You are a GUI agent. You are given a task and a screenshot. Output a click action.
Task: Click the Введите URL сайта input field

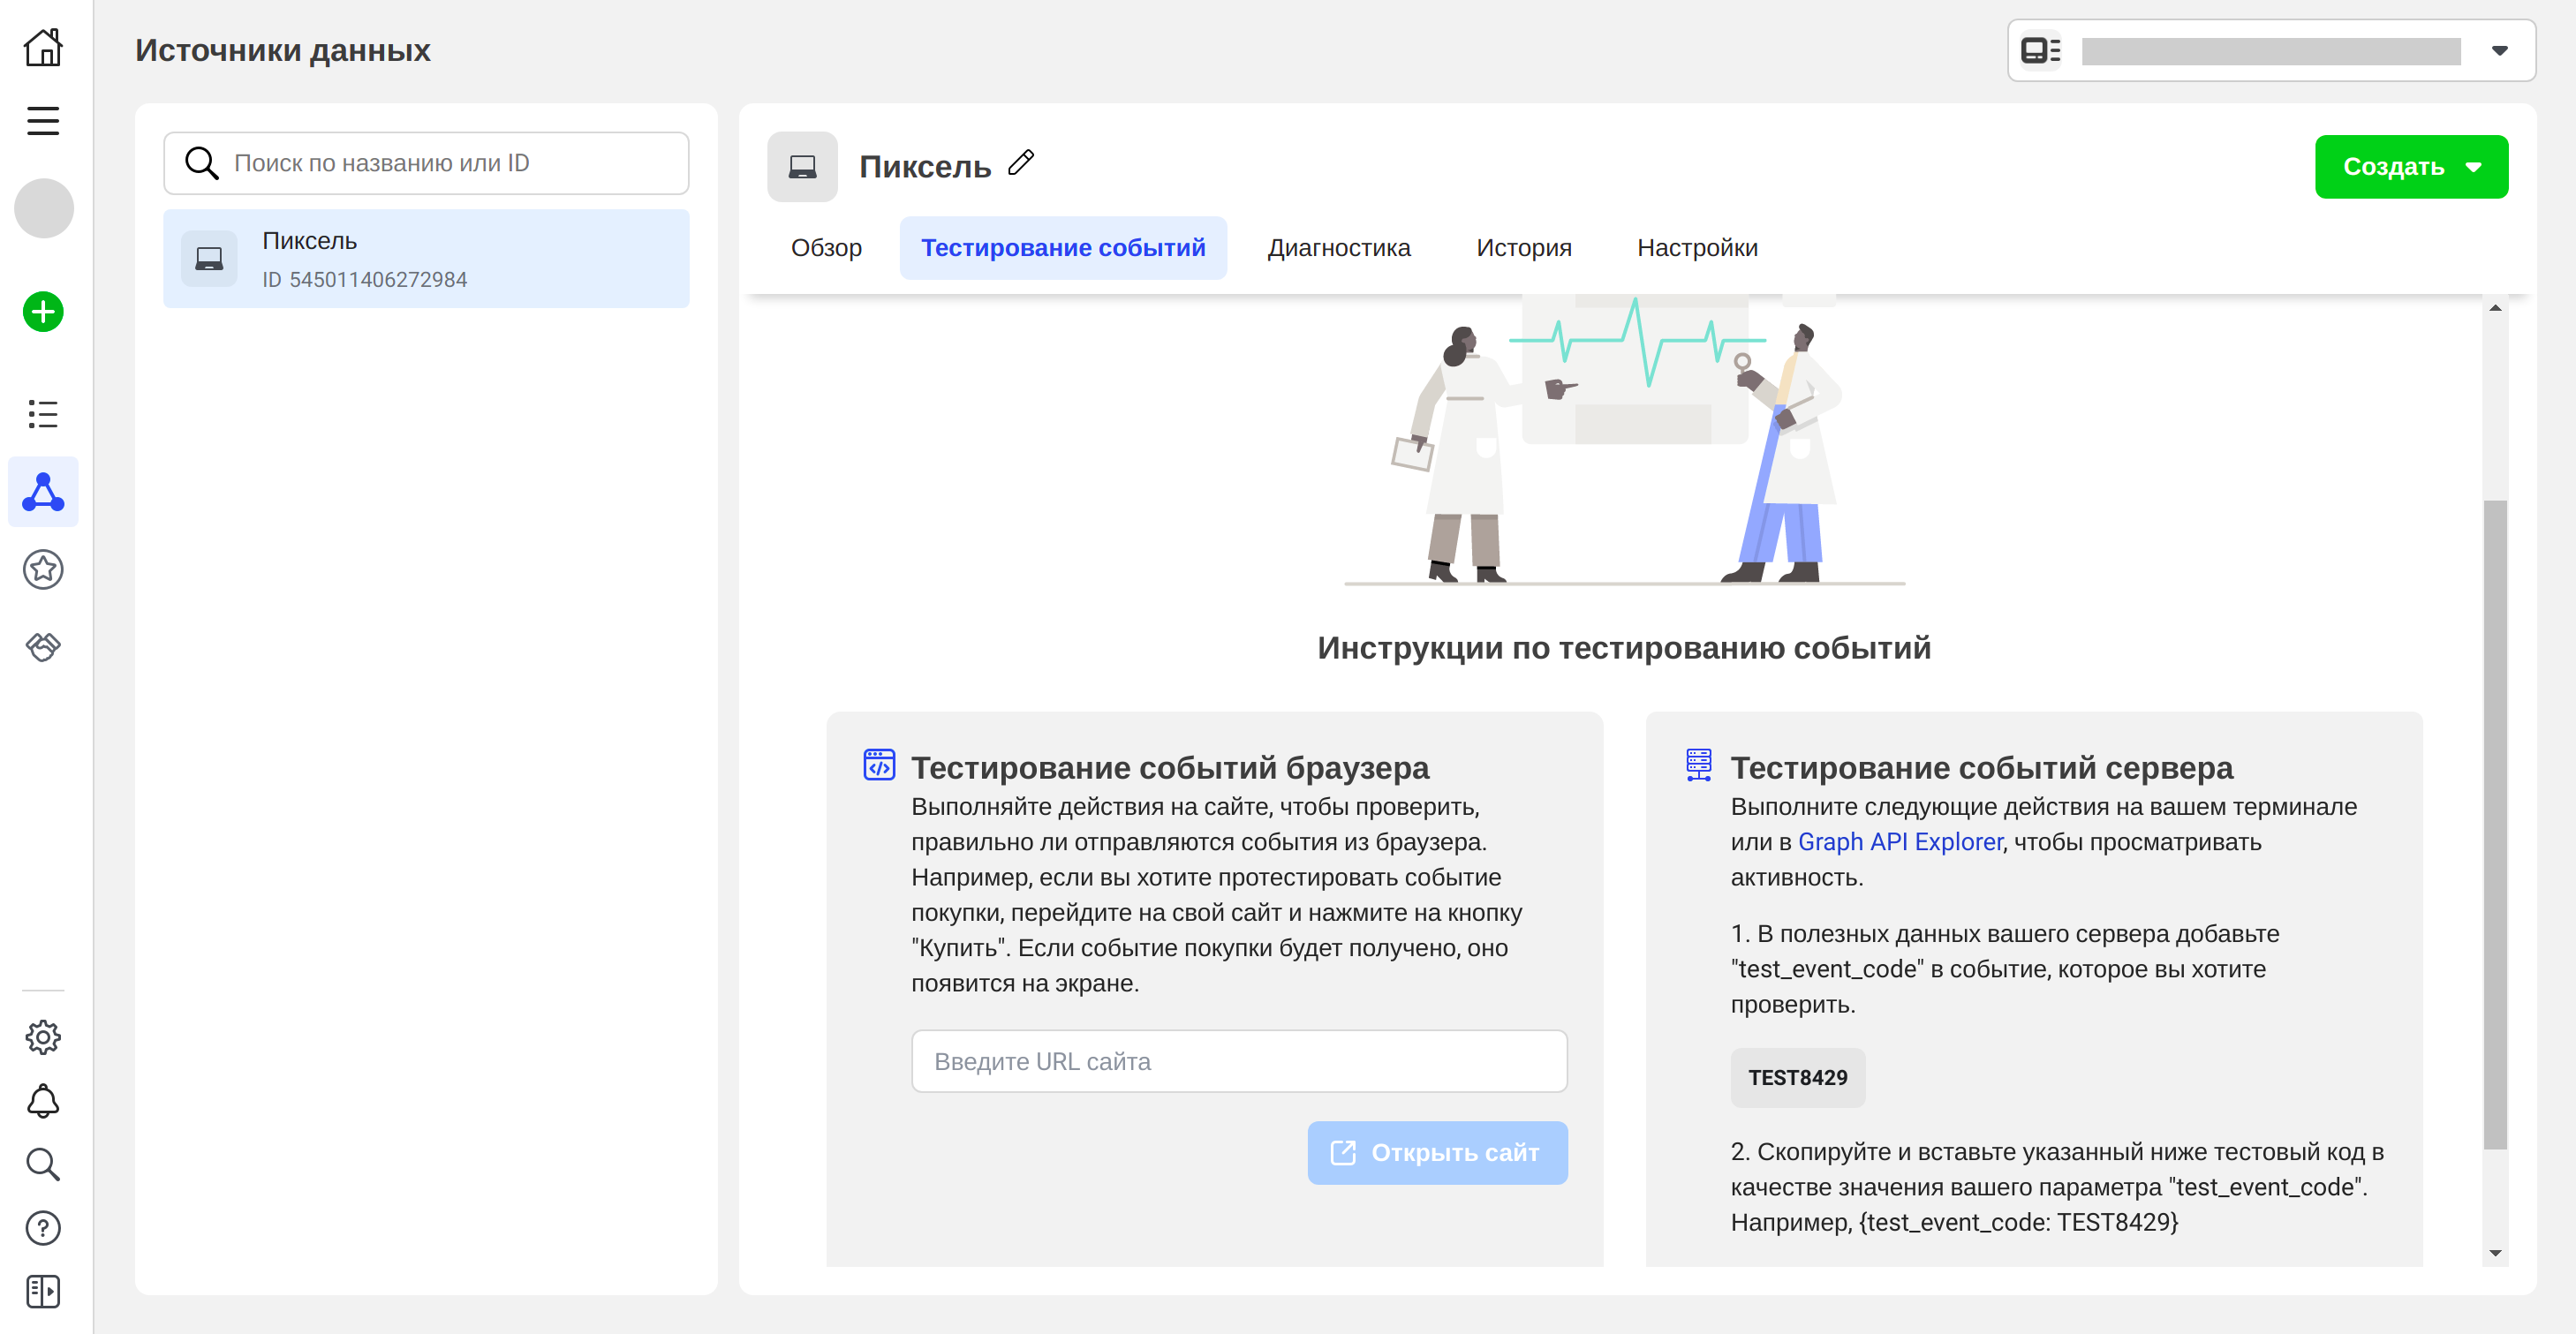[x=1238, y=1061]
